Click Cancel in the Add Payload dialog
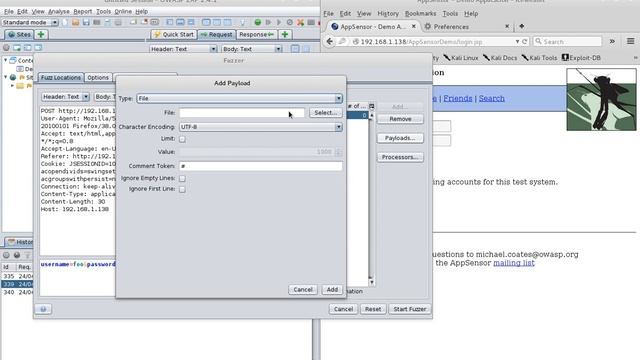Screen dimensions: 640x360 [x=303, y=289]
